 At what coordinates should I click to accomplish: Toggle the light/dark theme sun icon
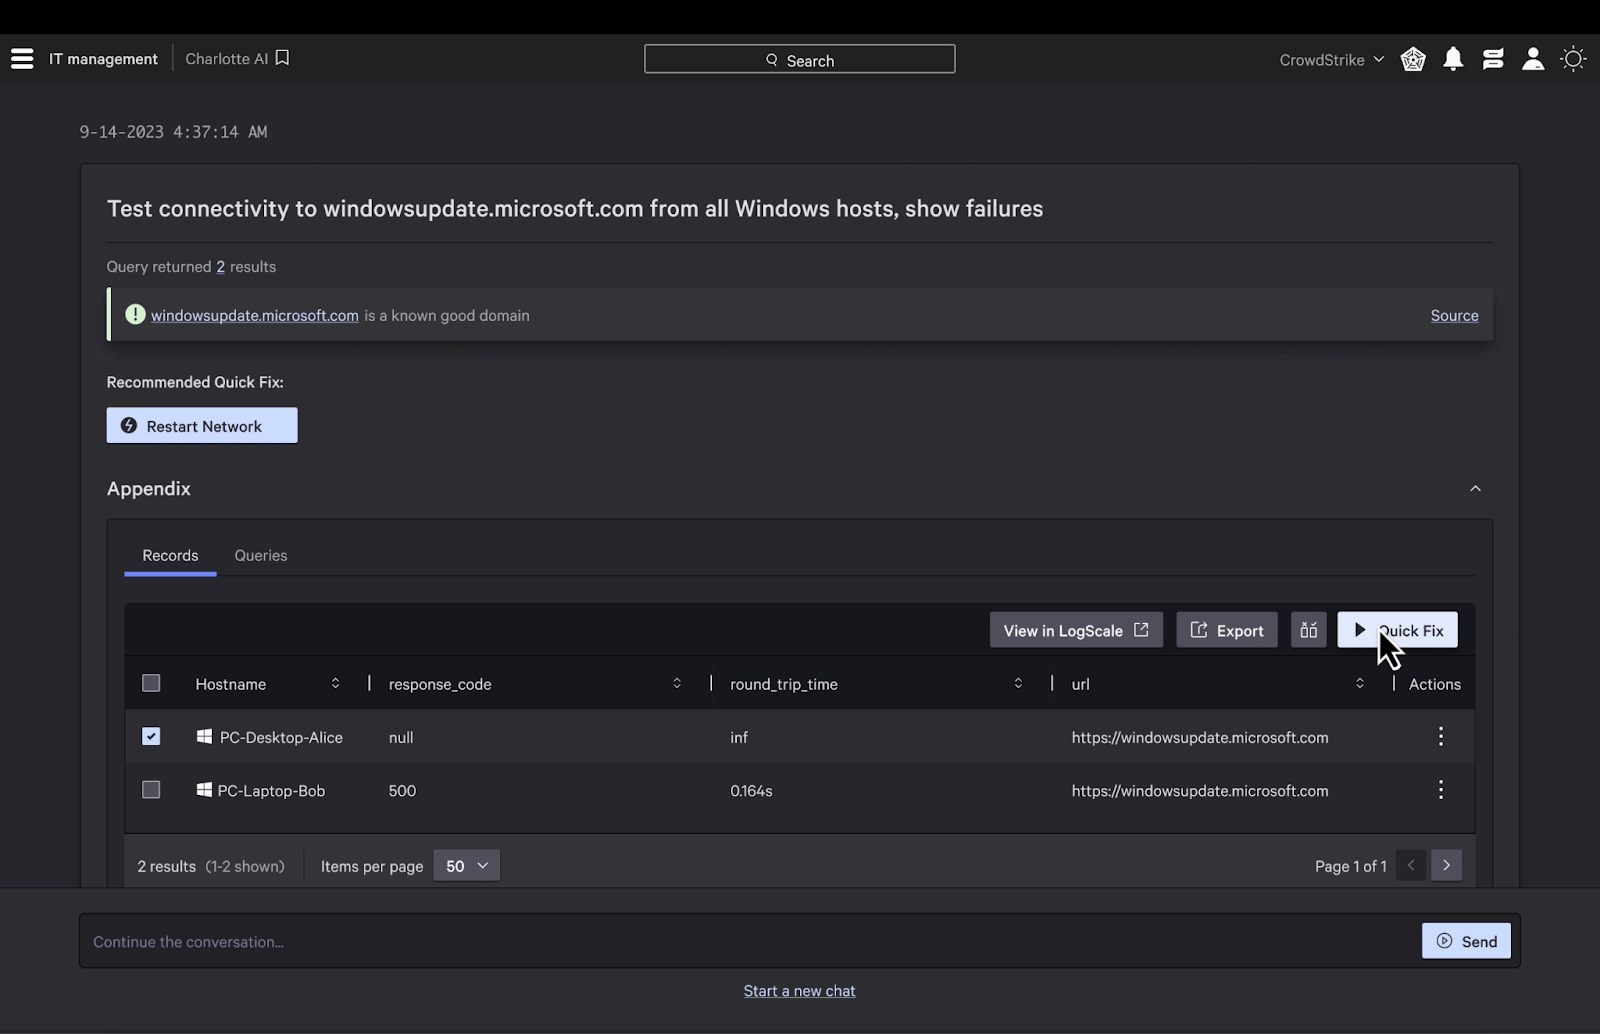point(1574,59)
